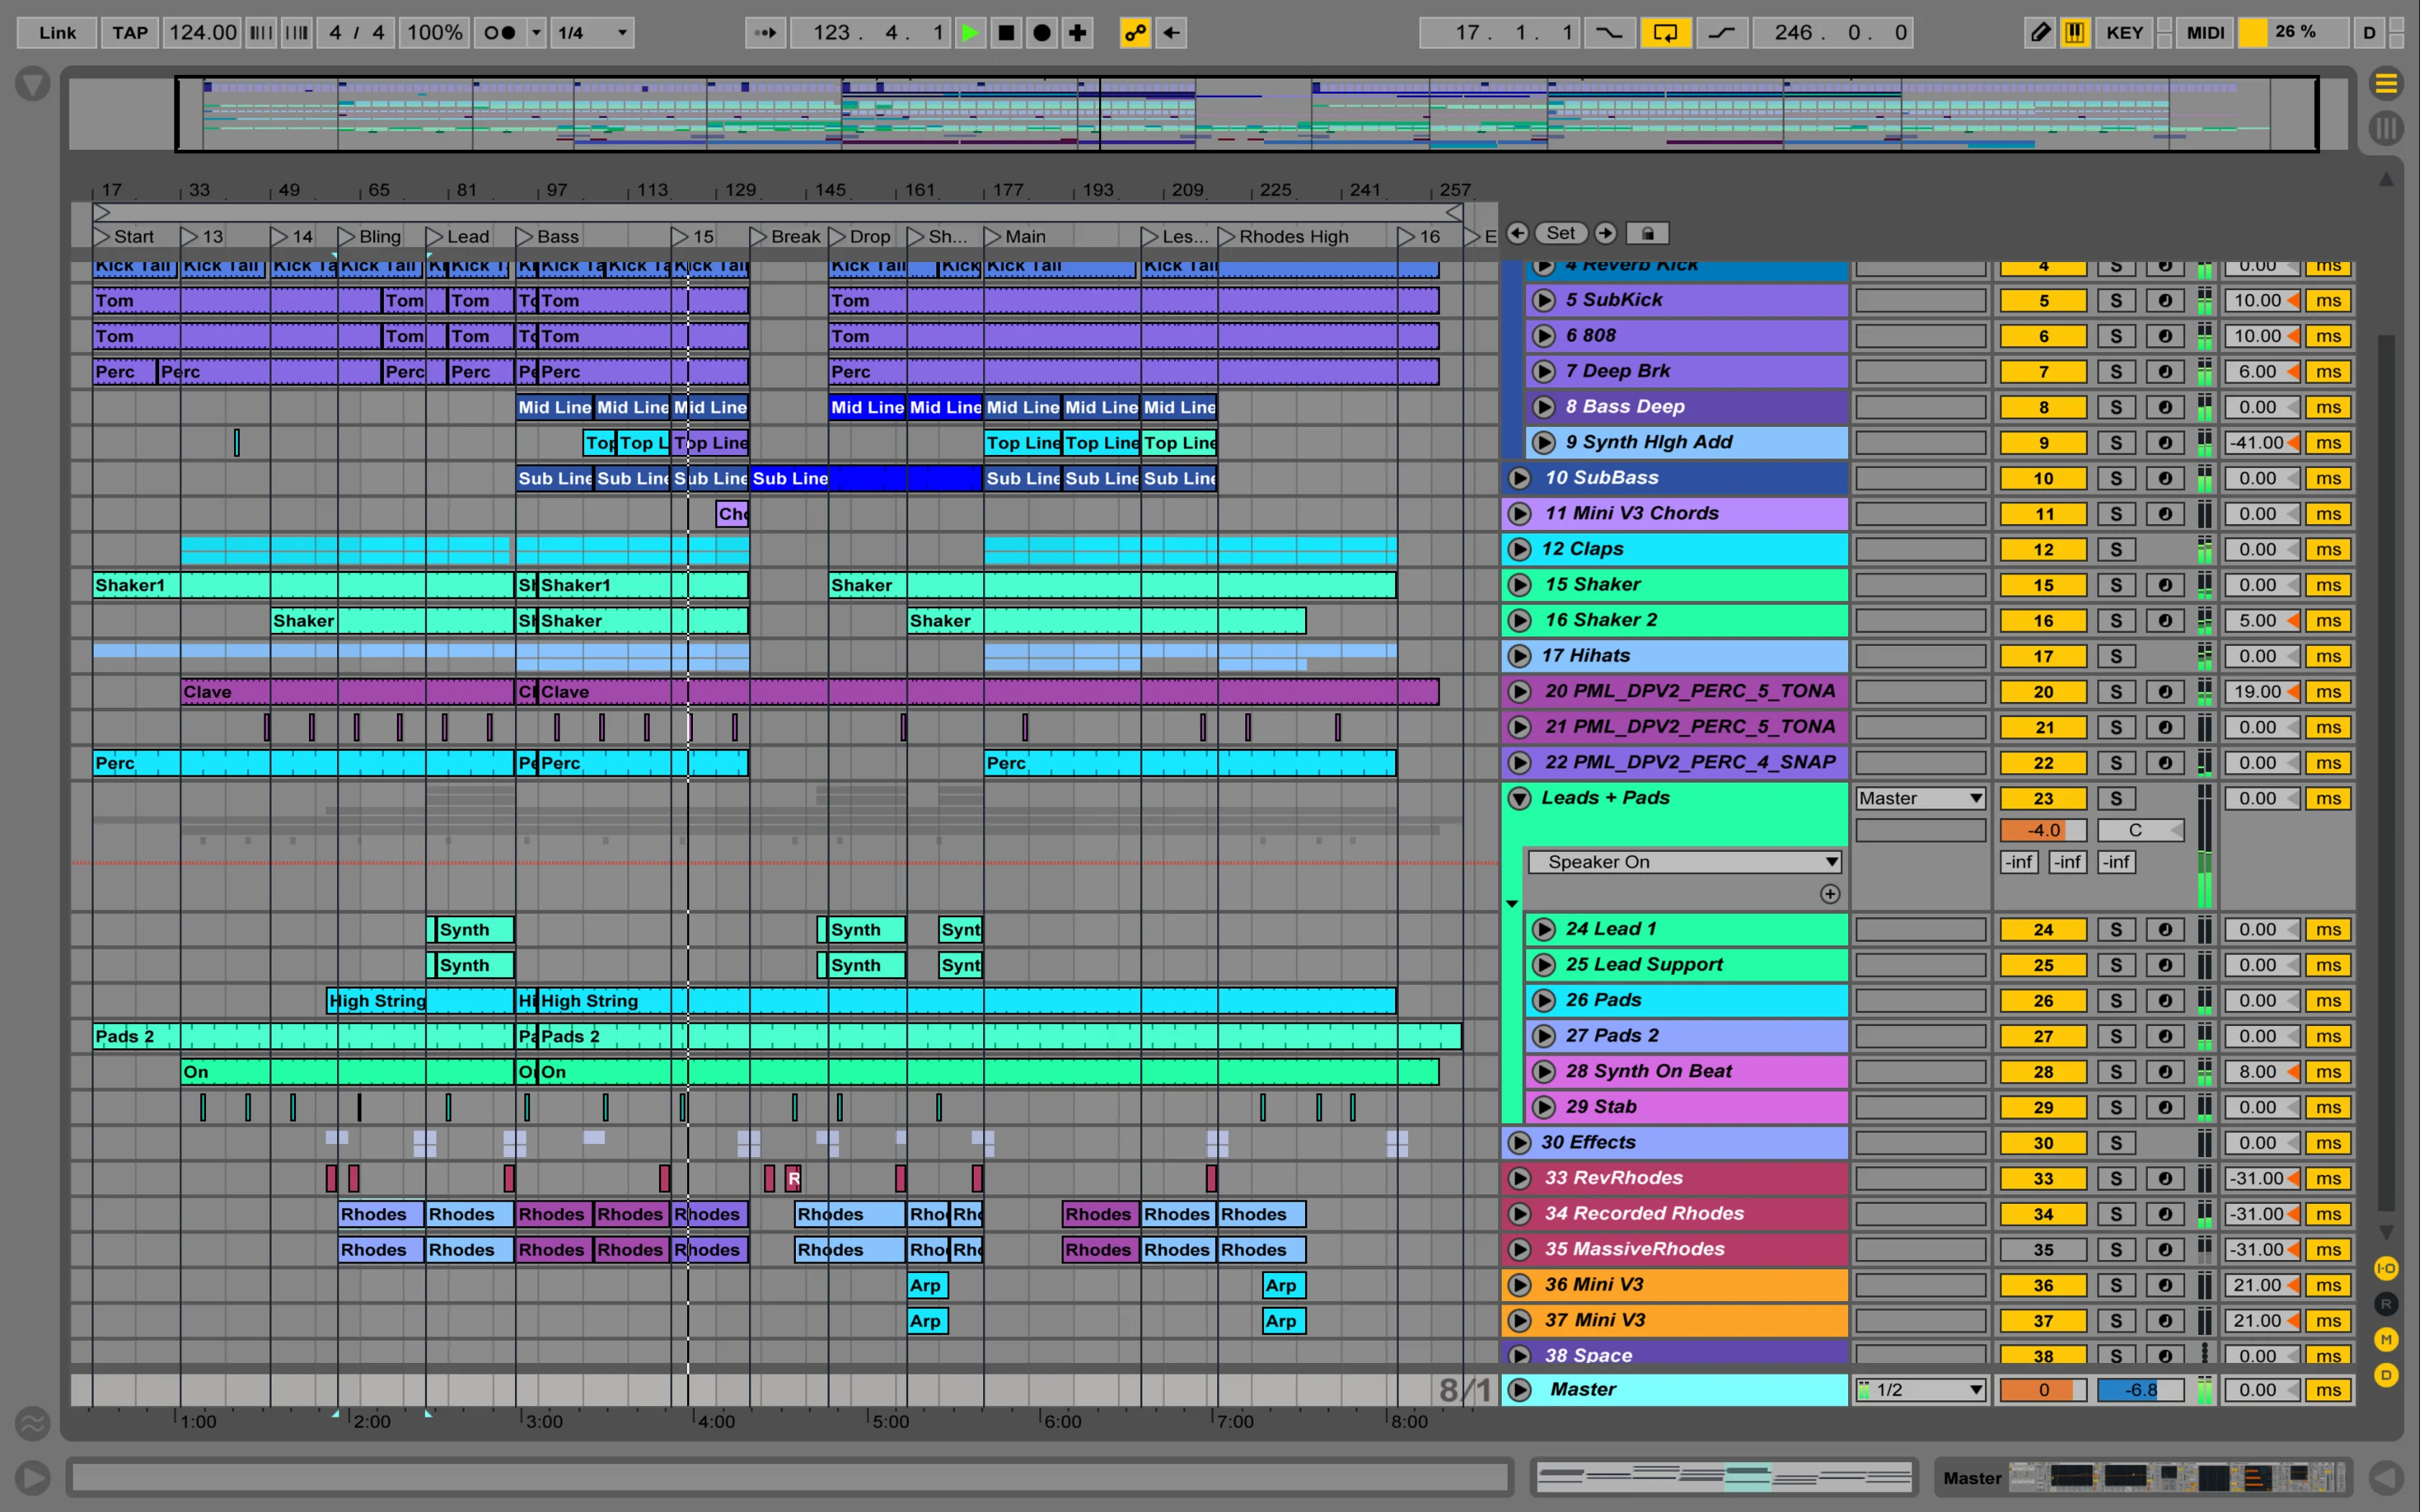
Task: Unfold the 8 Bass Deep track
Action: tap(1544, 407)
